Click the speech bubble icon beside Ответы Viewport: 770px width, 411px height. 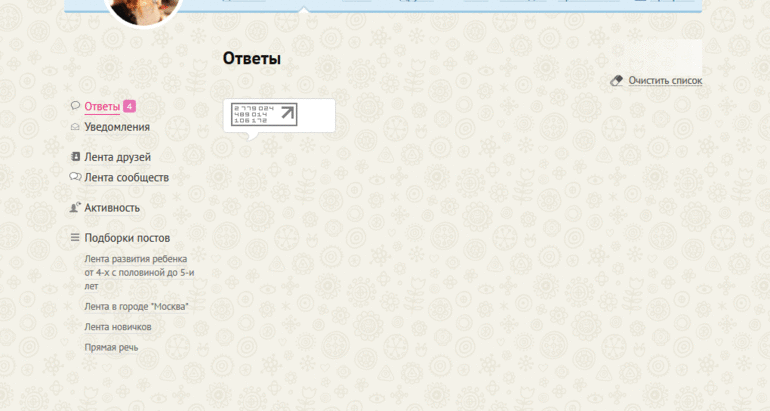tap(75, 106)
